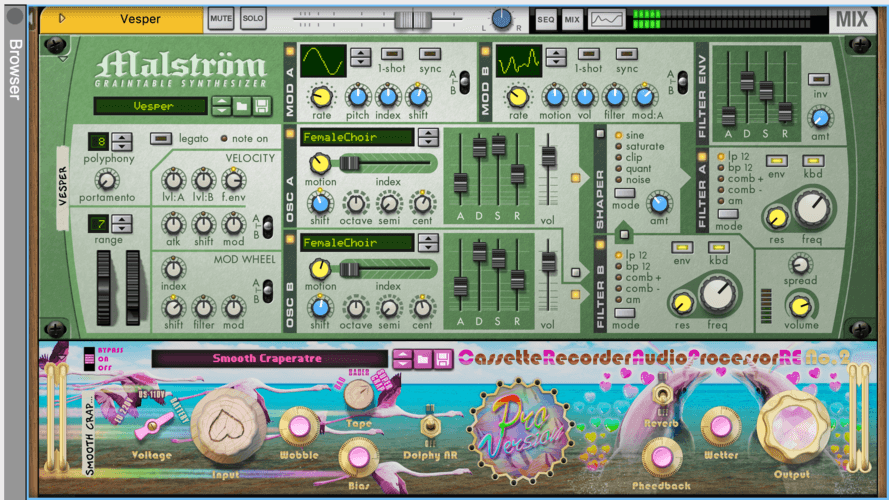Screen dimensions: 889x500
Task: Step through Malström patches with arrows
Action: pos(221,106)
